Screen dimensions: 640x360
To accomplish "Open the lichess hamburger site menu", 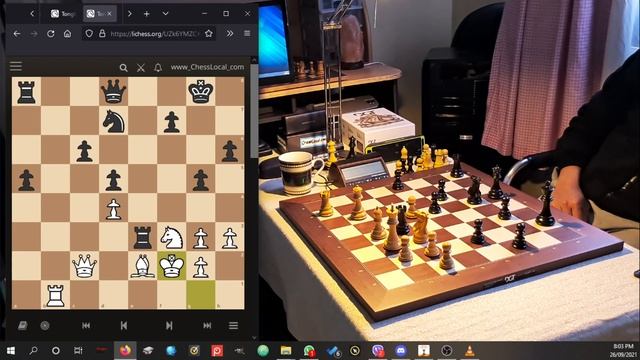I will [x=16, y=67].
